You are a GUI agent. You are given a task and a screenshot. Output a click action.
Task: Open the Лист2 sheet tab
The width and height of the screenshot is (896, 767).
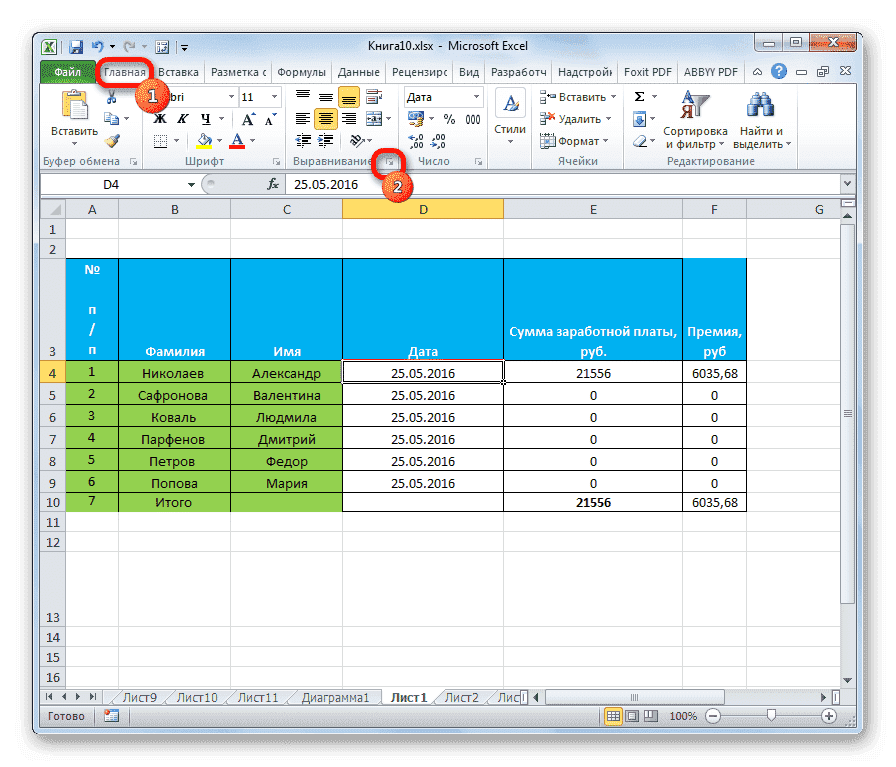click(461, 697)
